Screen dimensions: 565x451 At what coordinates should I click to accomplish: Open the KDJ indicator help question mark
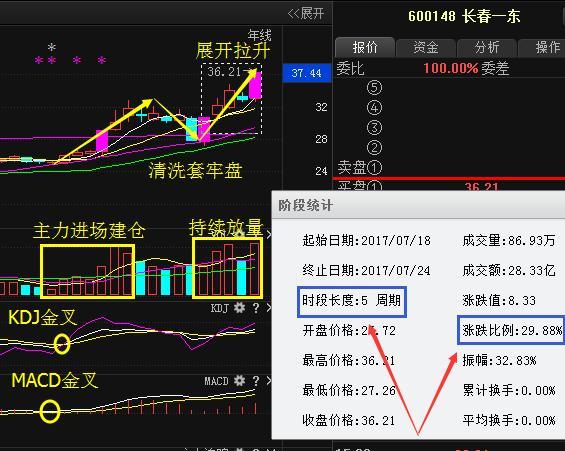point(256,308)
